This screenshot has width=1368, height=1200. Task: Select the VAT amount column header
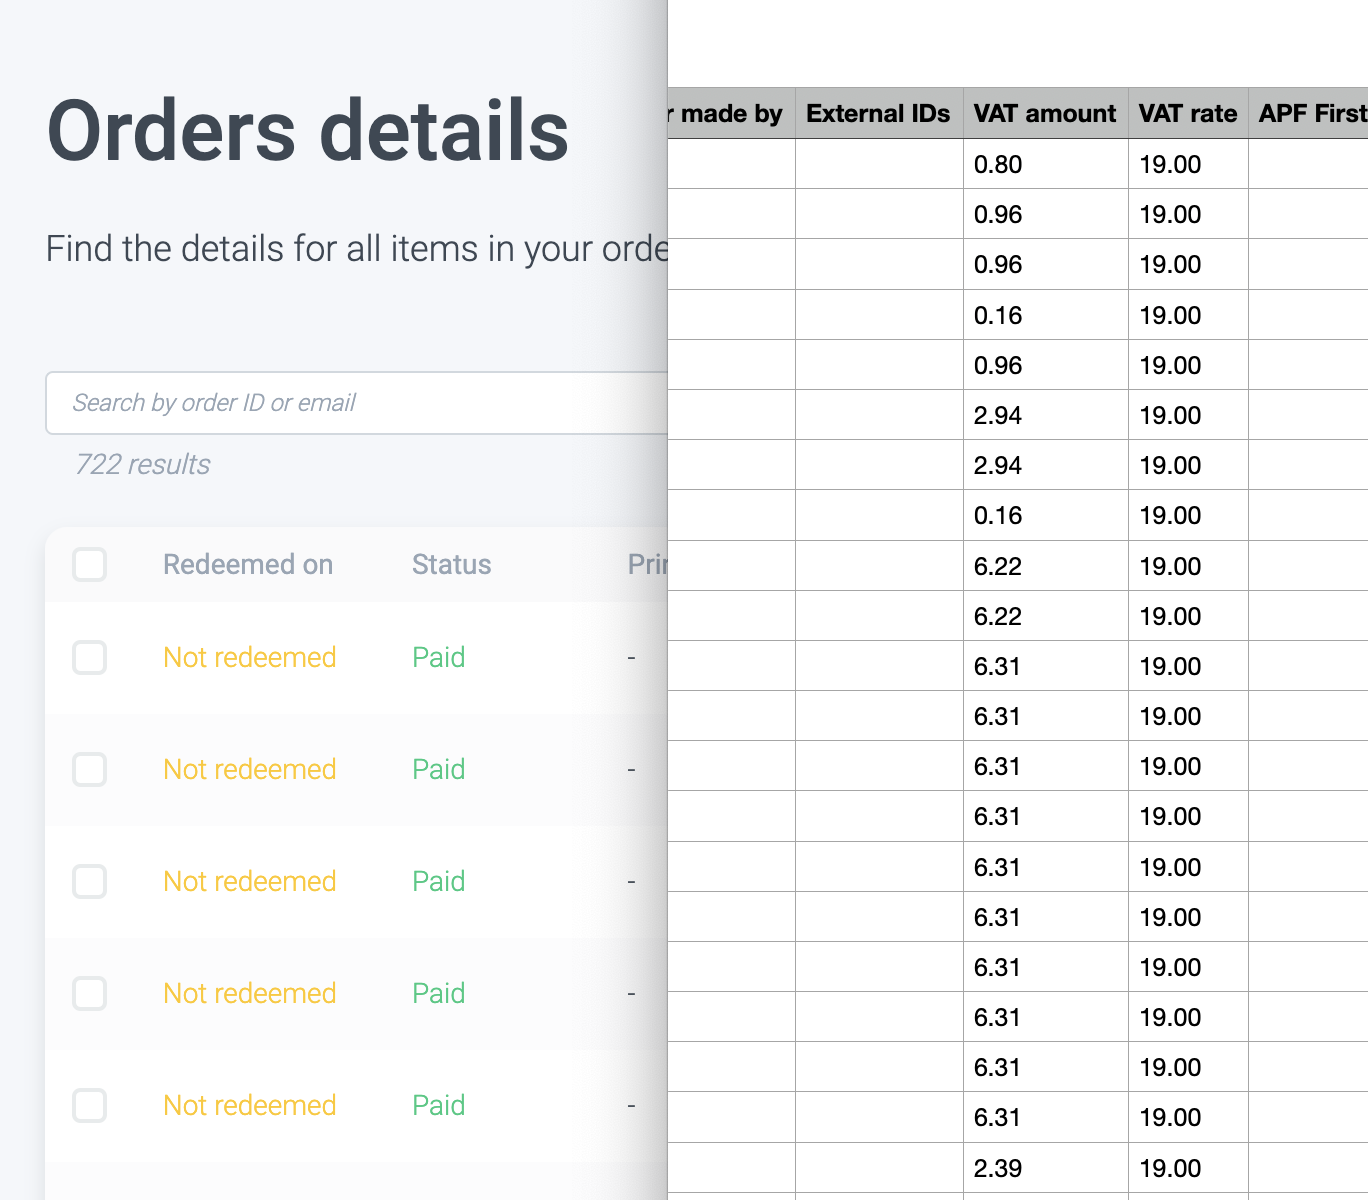(1045, 114)
